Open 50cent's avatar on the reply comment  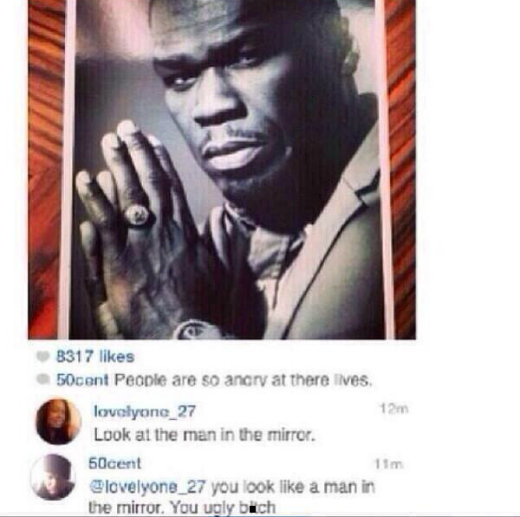[52, 477]
